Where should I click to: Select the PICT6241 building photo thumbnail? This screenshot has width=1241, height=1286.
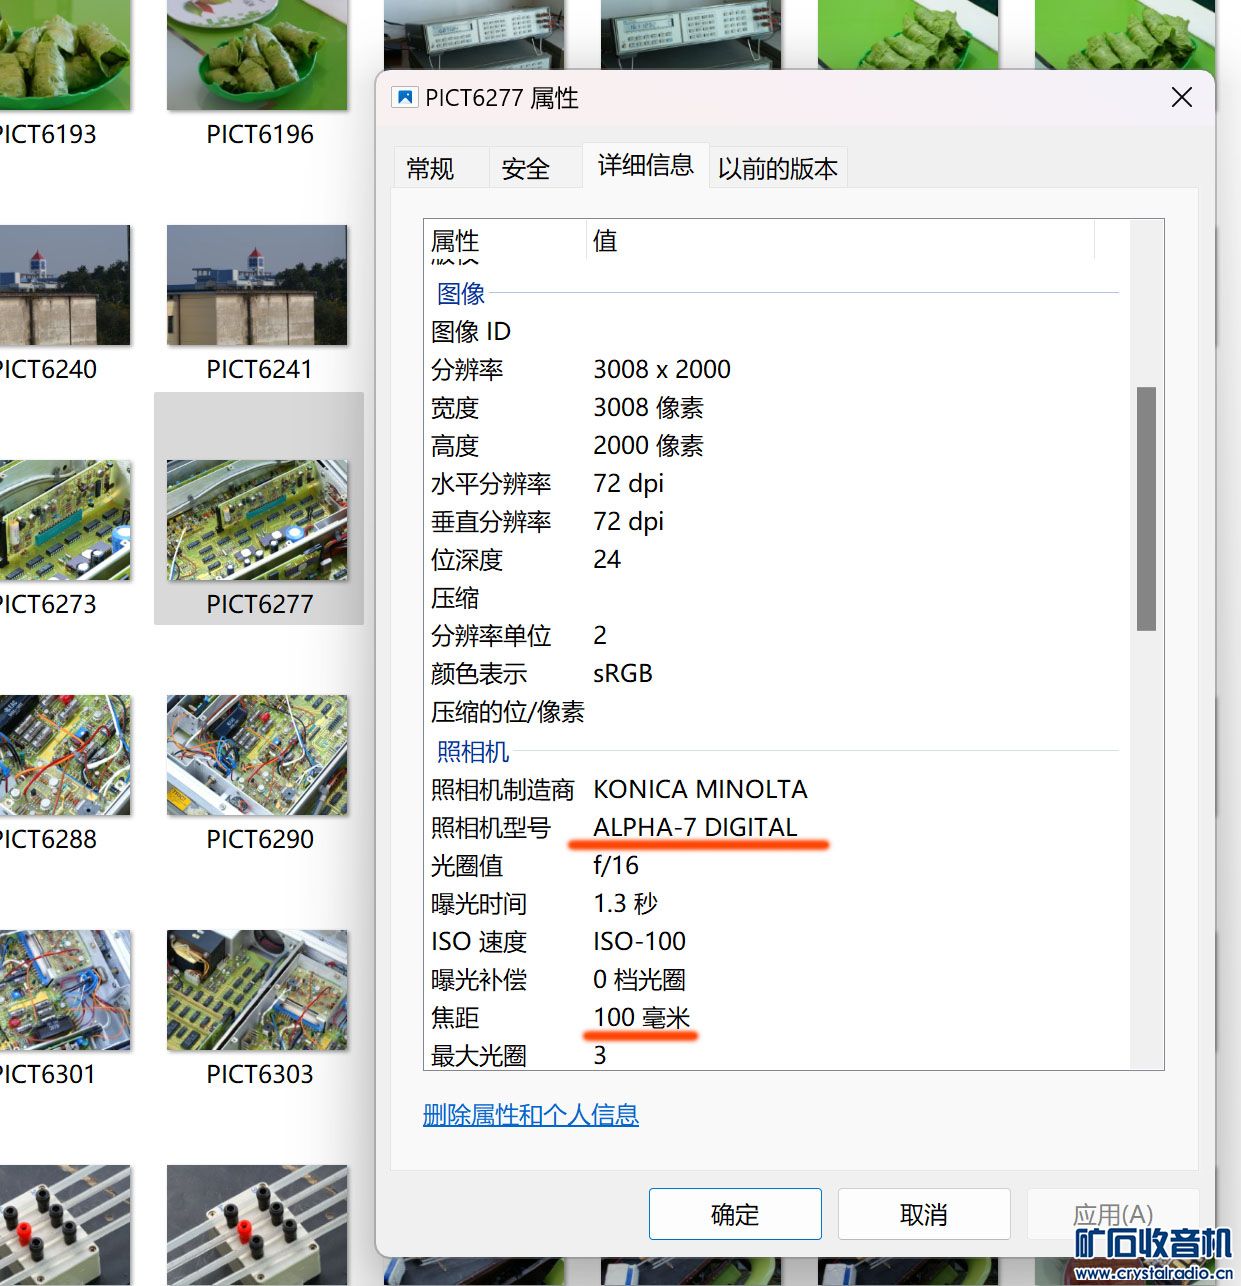tap(257, 285)
